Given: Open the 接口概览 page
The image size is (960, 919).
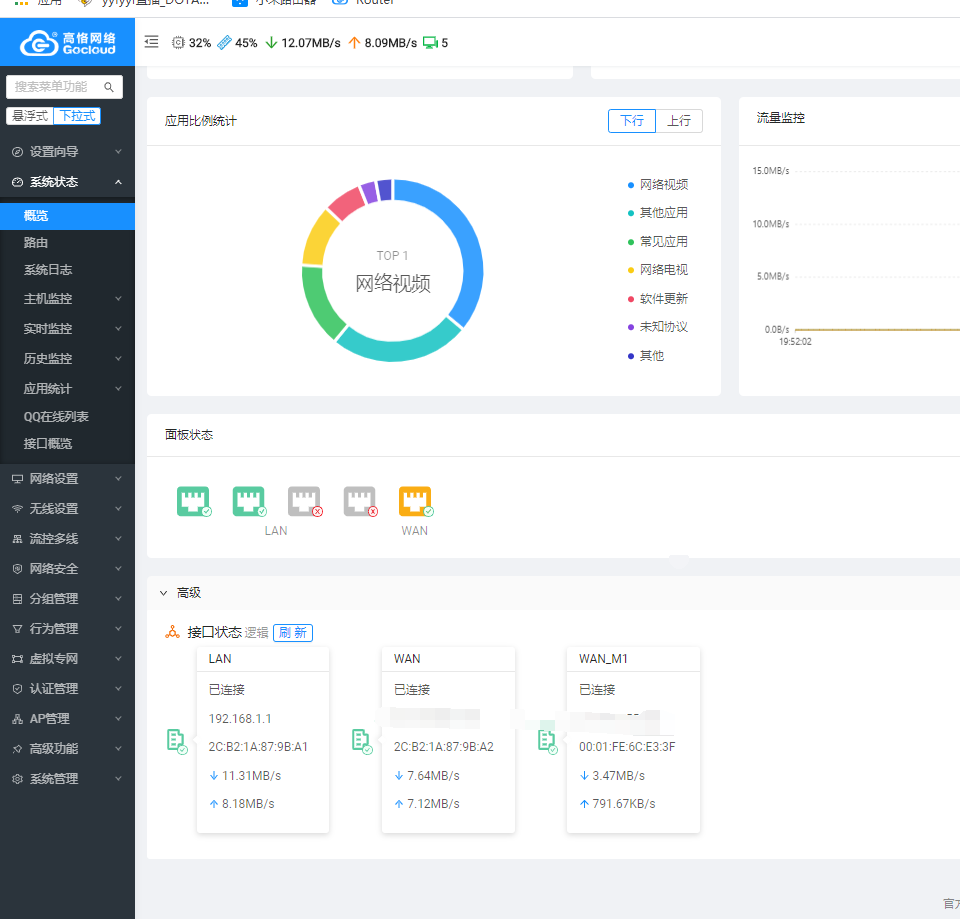Looking at the screenshot, I should click(48, 444).
